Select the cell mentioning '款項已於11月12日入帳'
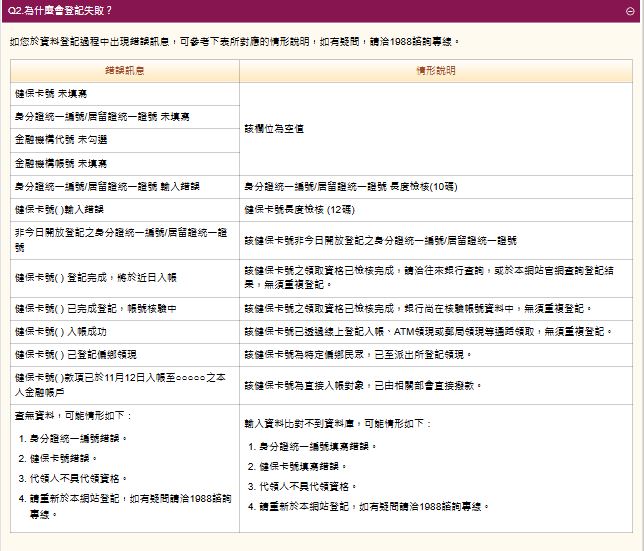644x551 pixels. 125,385
